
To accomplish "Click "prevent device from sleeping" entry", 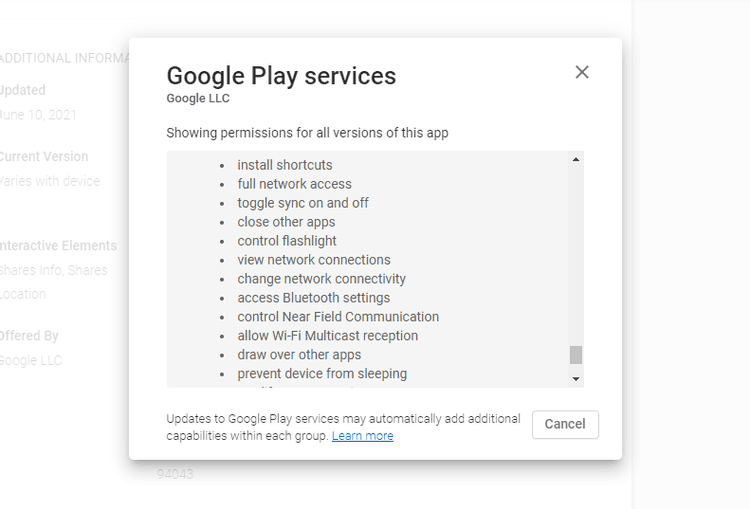I will point(322,374).
